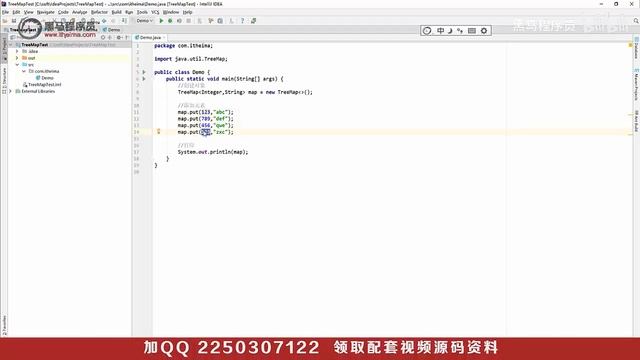Screen dimensions: 640x360
Task: Collapse the TreeMapTest project root node
Action: (11, 44)
